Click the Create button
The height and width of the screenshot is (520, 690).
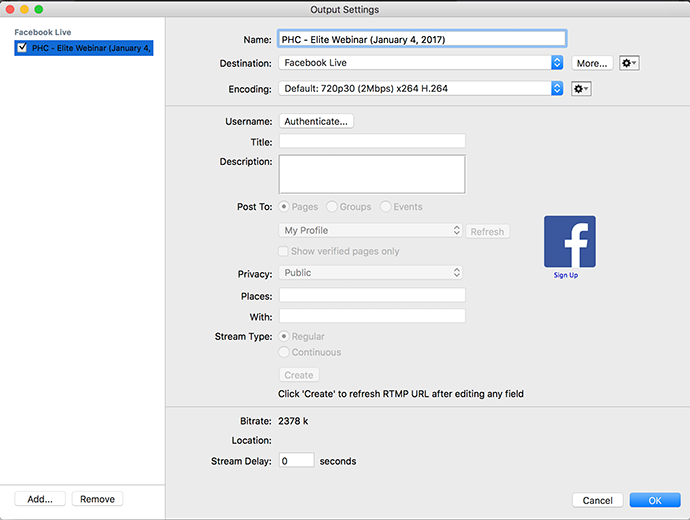[299, 375]
